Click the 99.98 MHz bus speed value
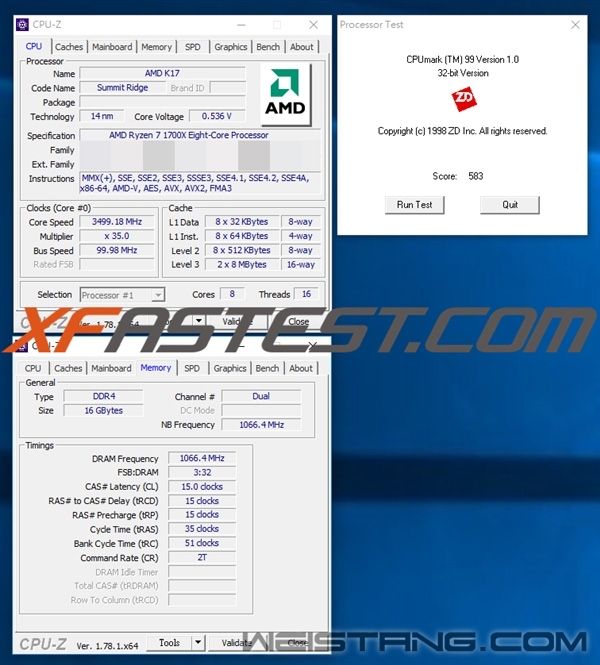The image size is (600, 665). pyautogui.click(x=117, y=250)
